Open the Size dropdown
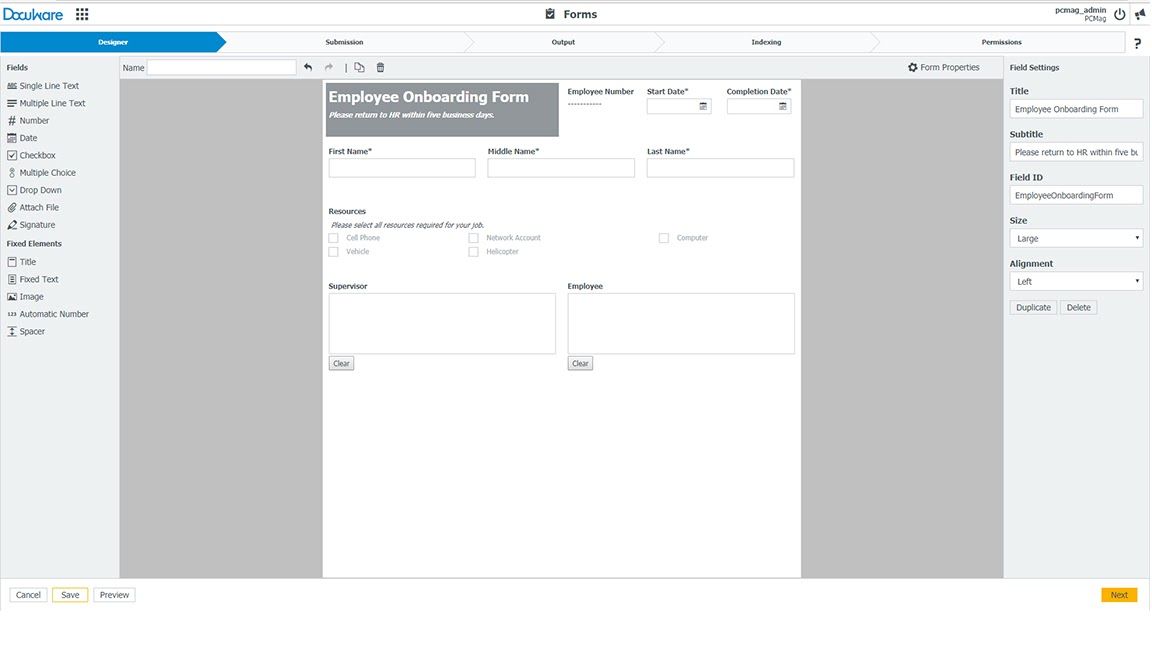Image resolution: width=1152 pixels, height=648 pixels. (1076, 239)
